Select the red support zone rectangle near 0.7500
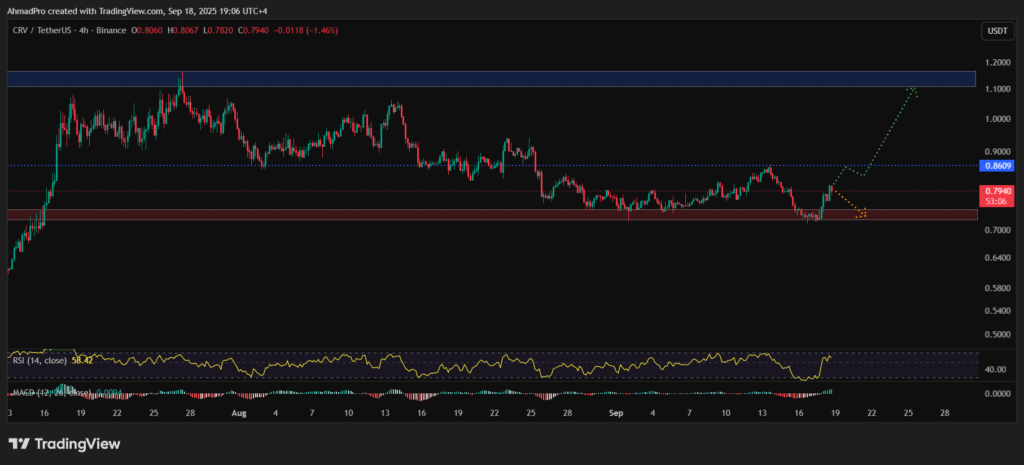This screenshot has width=1024, height=465. click(x=492, y=215)
